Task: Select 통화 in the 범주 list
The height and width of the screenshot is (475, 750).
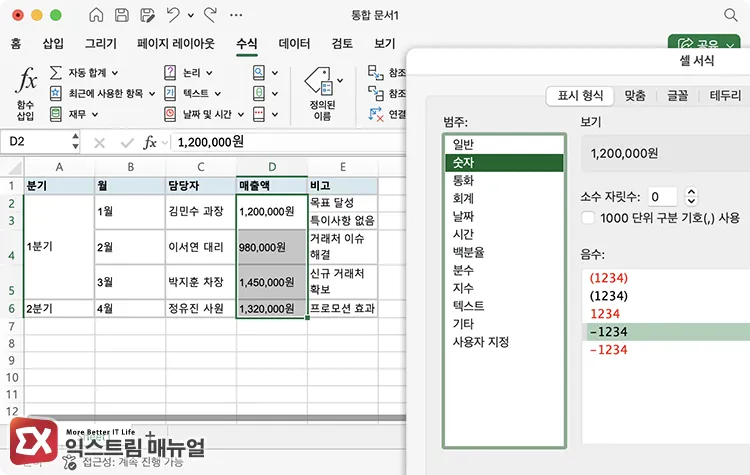Action: point(504,180)
